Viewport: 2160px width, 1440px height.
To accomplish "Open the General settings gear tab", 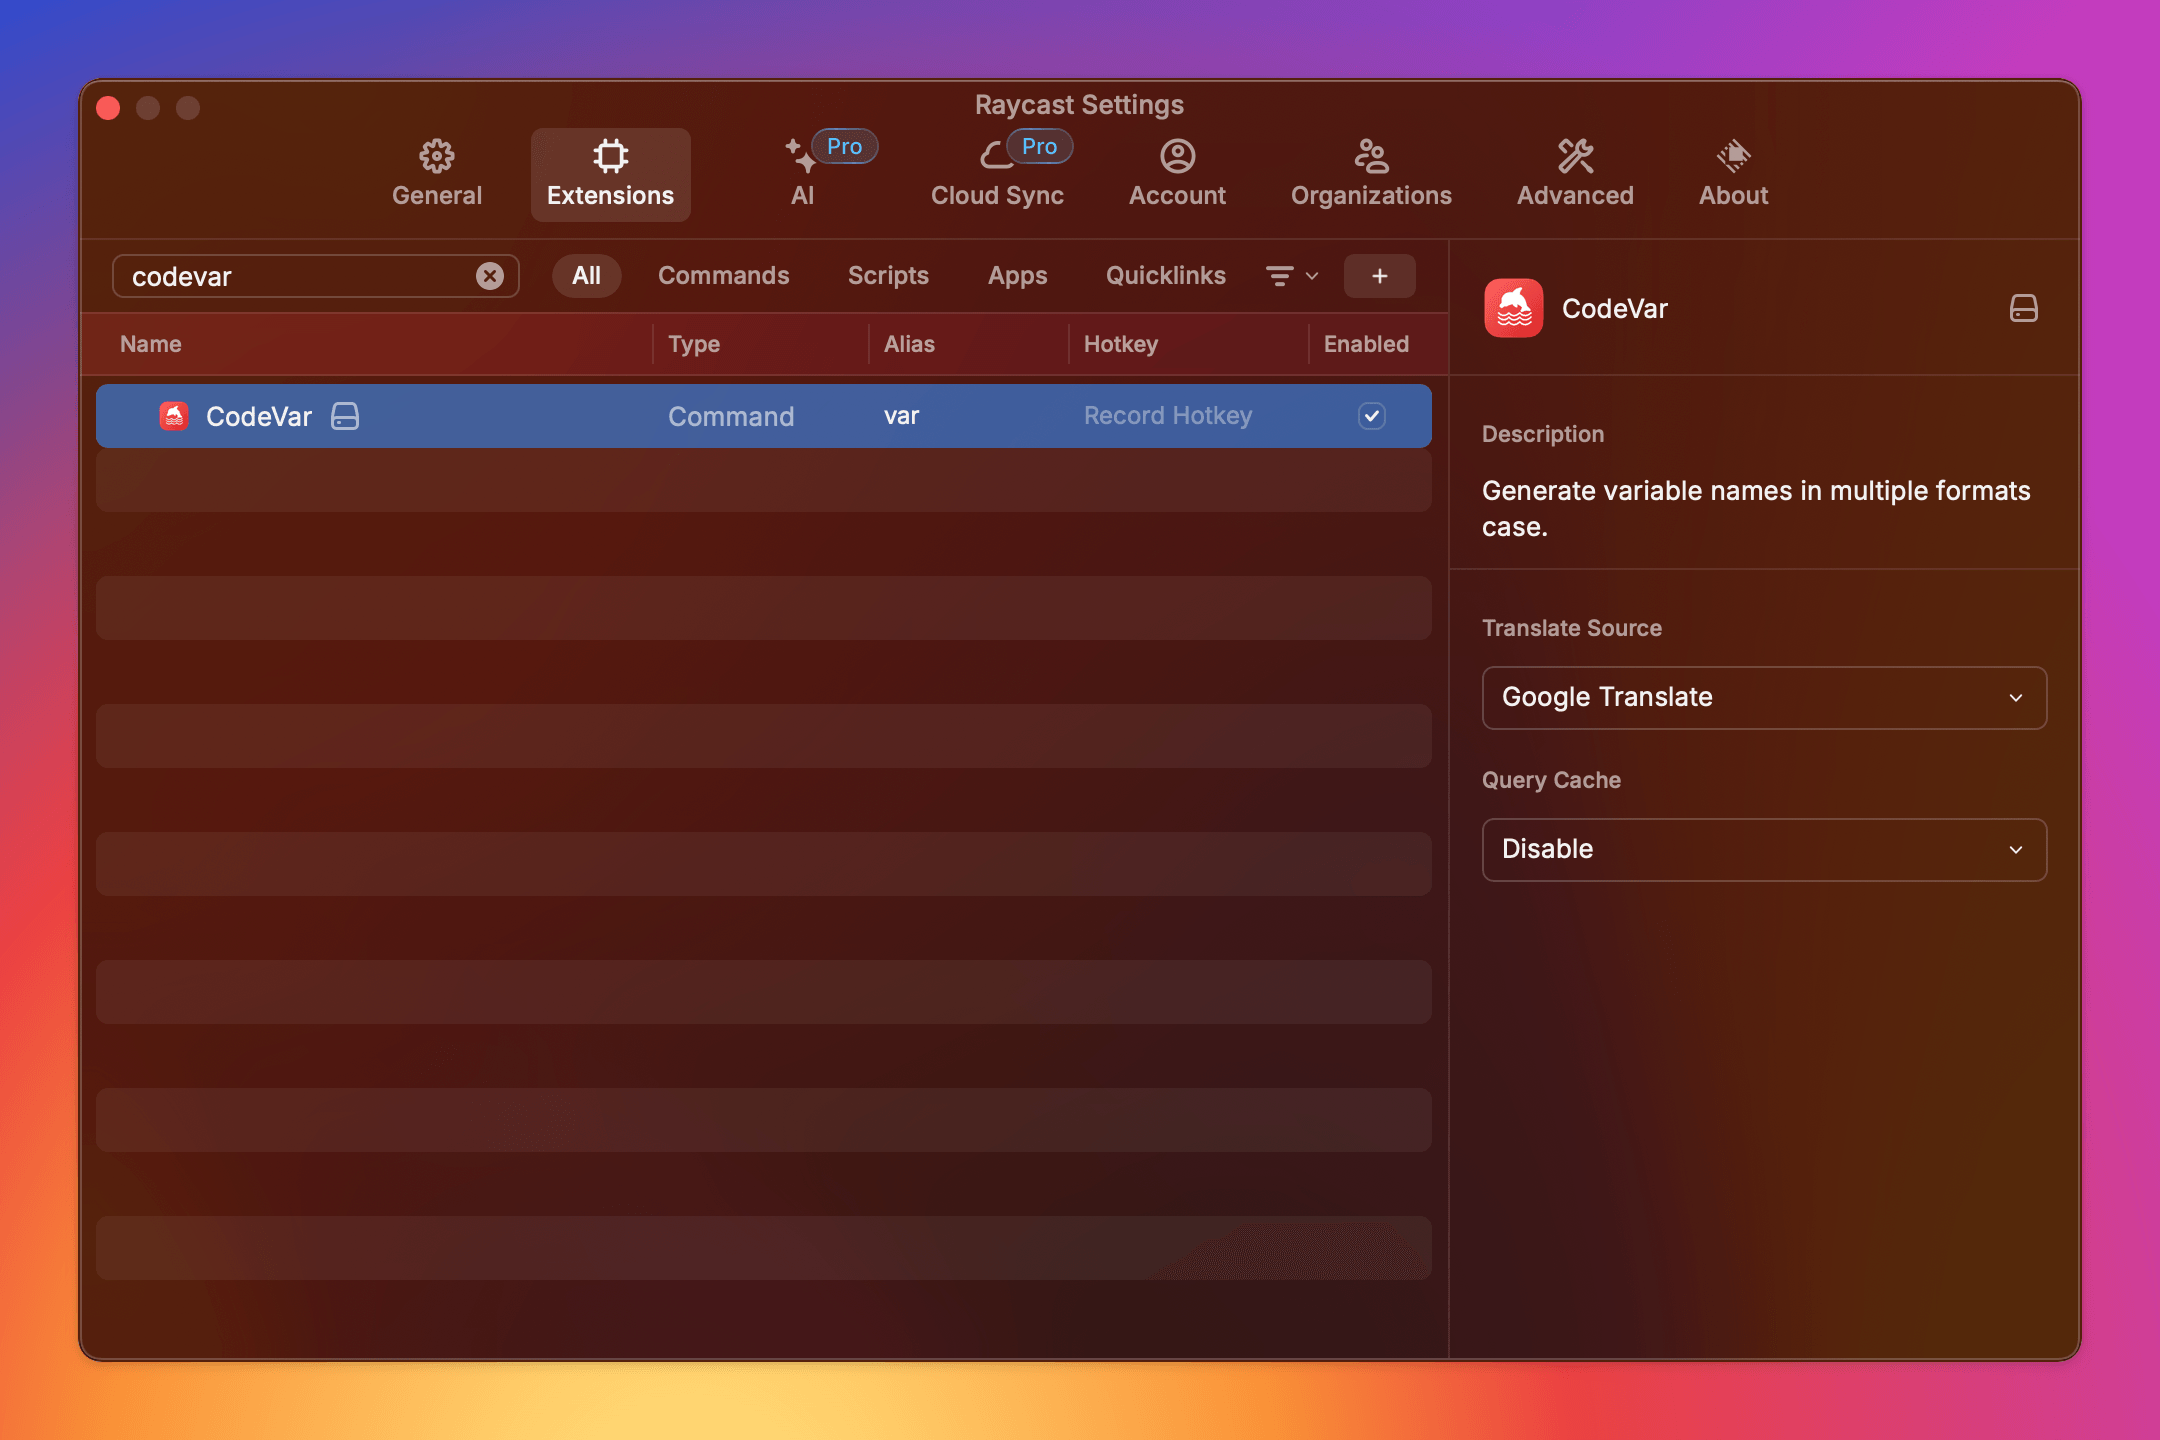I will click(x=437, y=174).
